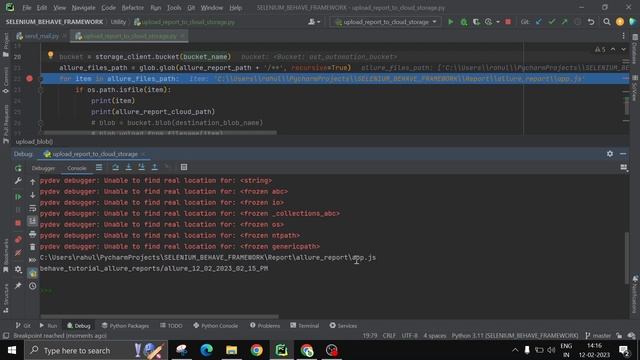The image size is (640, 360).
Task: Run with coverage from the main toolbar
Action: pyautogui.click(x=476, y=22)
